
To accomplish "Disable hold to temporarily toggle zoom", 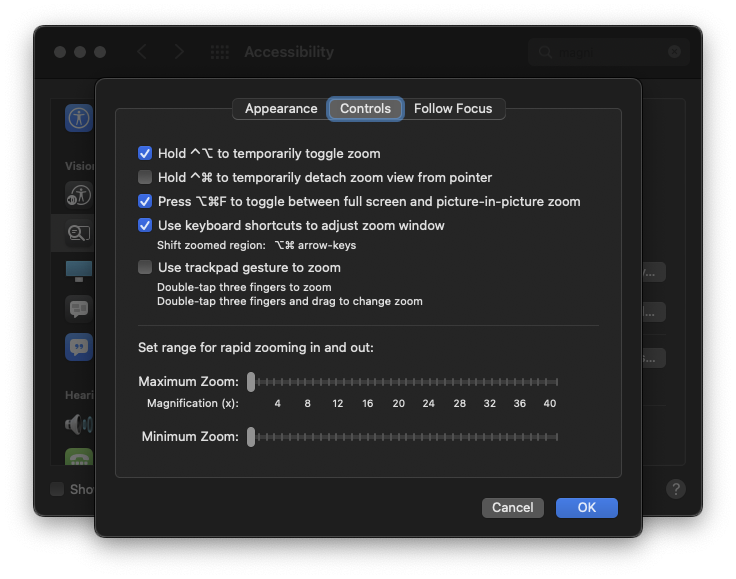I will 145,154.
